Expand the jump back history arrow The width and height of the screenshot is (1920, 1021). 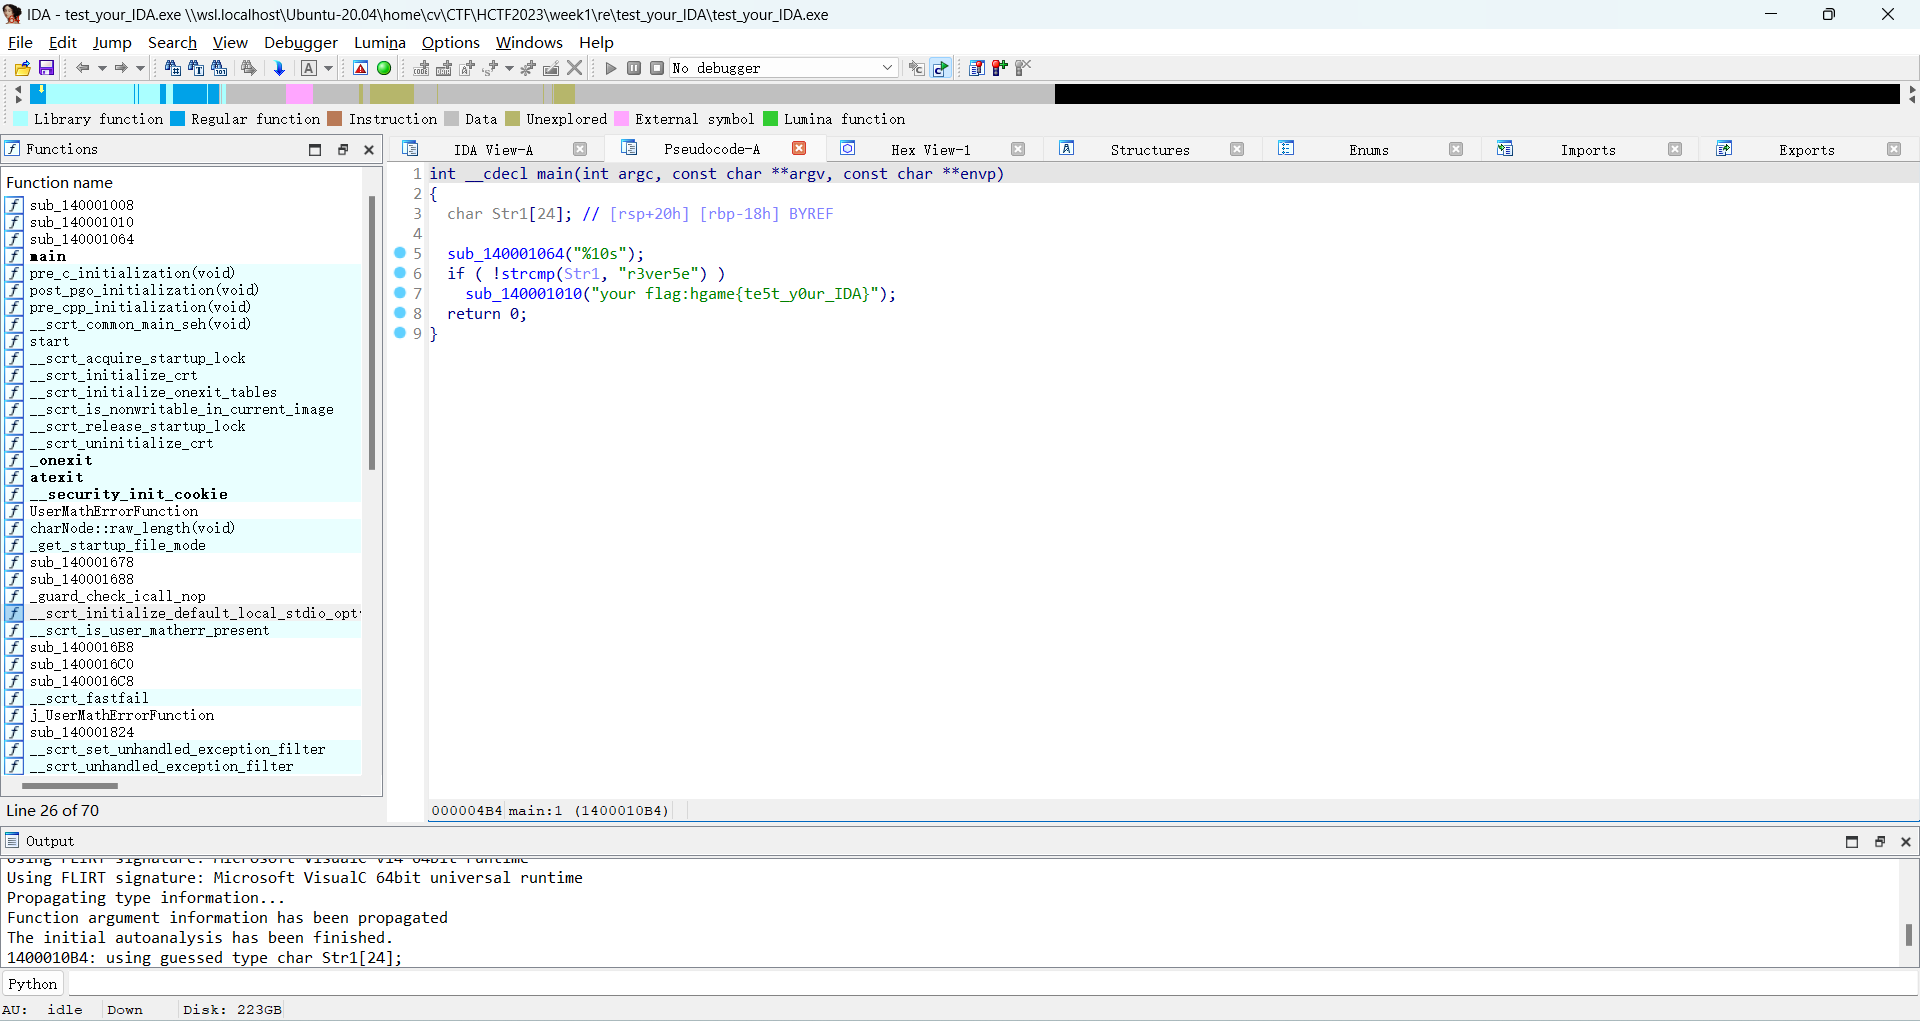pyautogui.click(x=102, y=68)
